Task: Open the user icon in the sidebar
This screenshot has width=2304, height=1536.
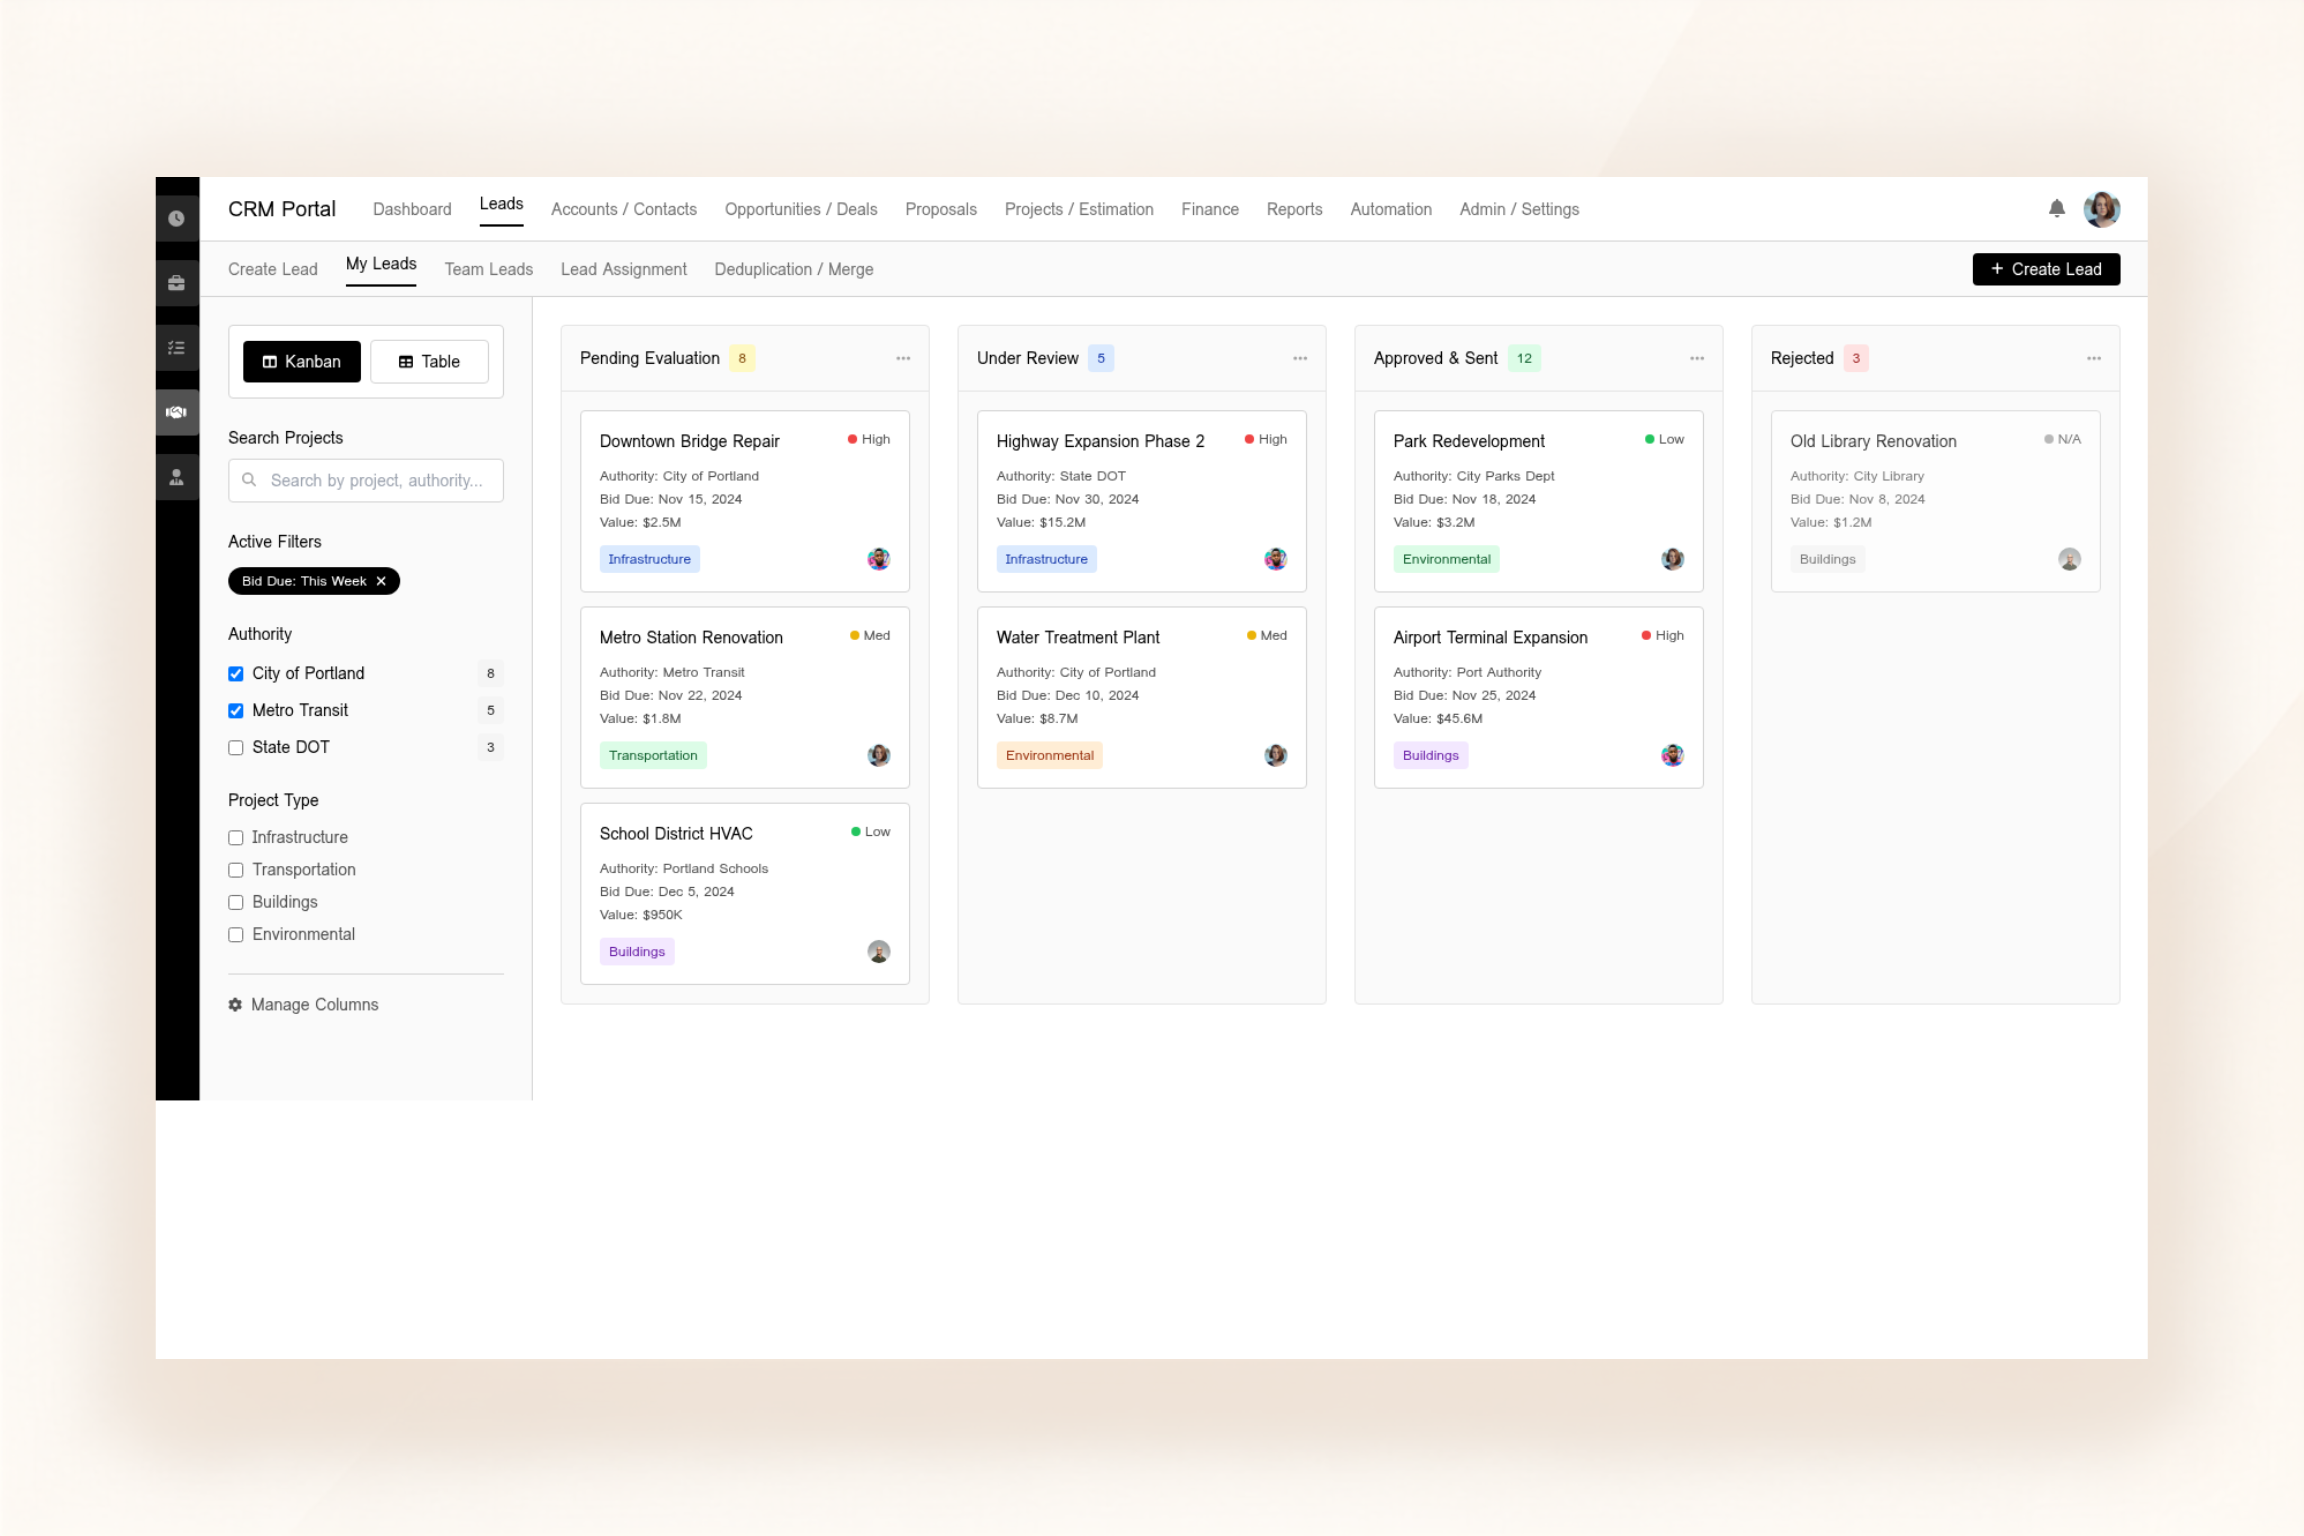Action: coord(176,477)
